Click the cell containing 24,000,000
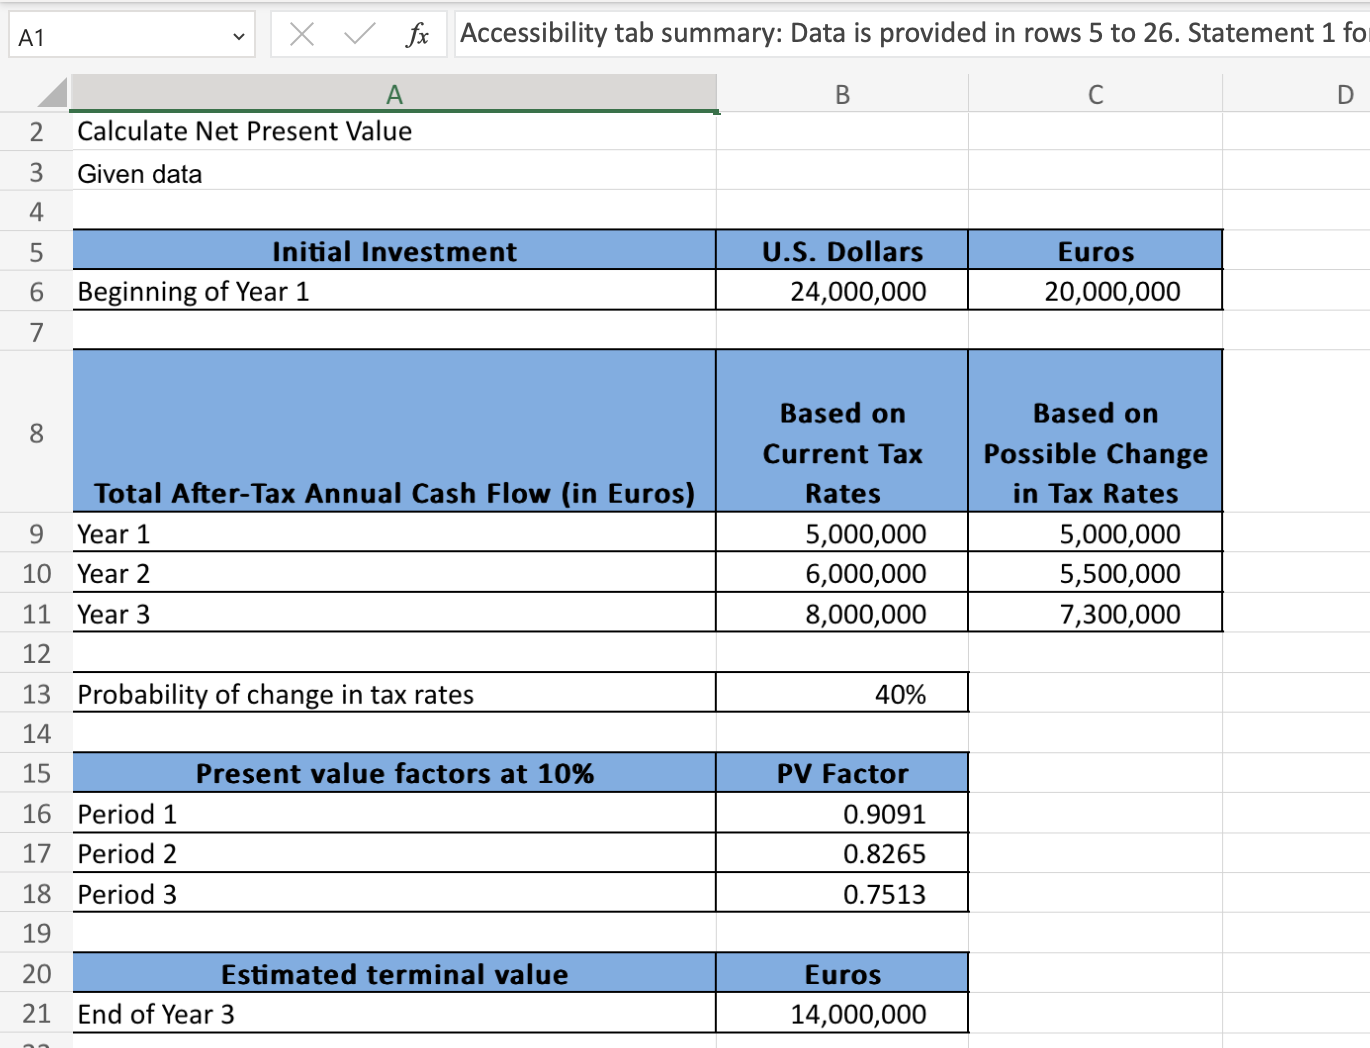This screenshot has height=1048, width=1370. pyautogui.click(x=842, y=291)
